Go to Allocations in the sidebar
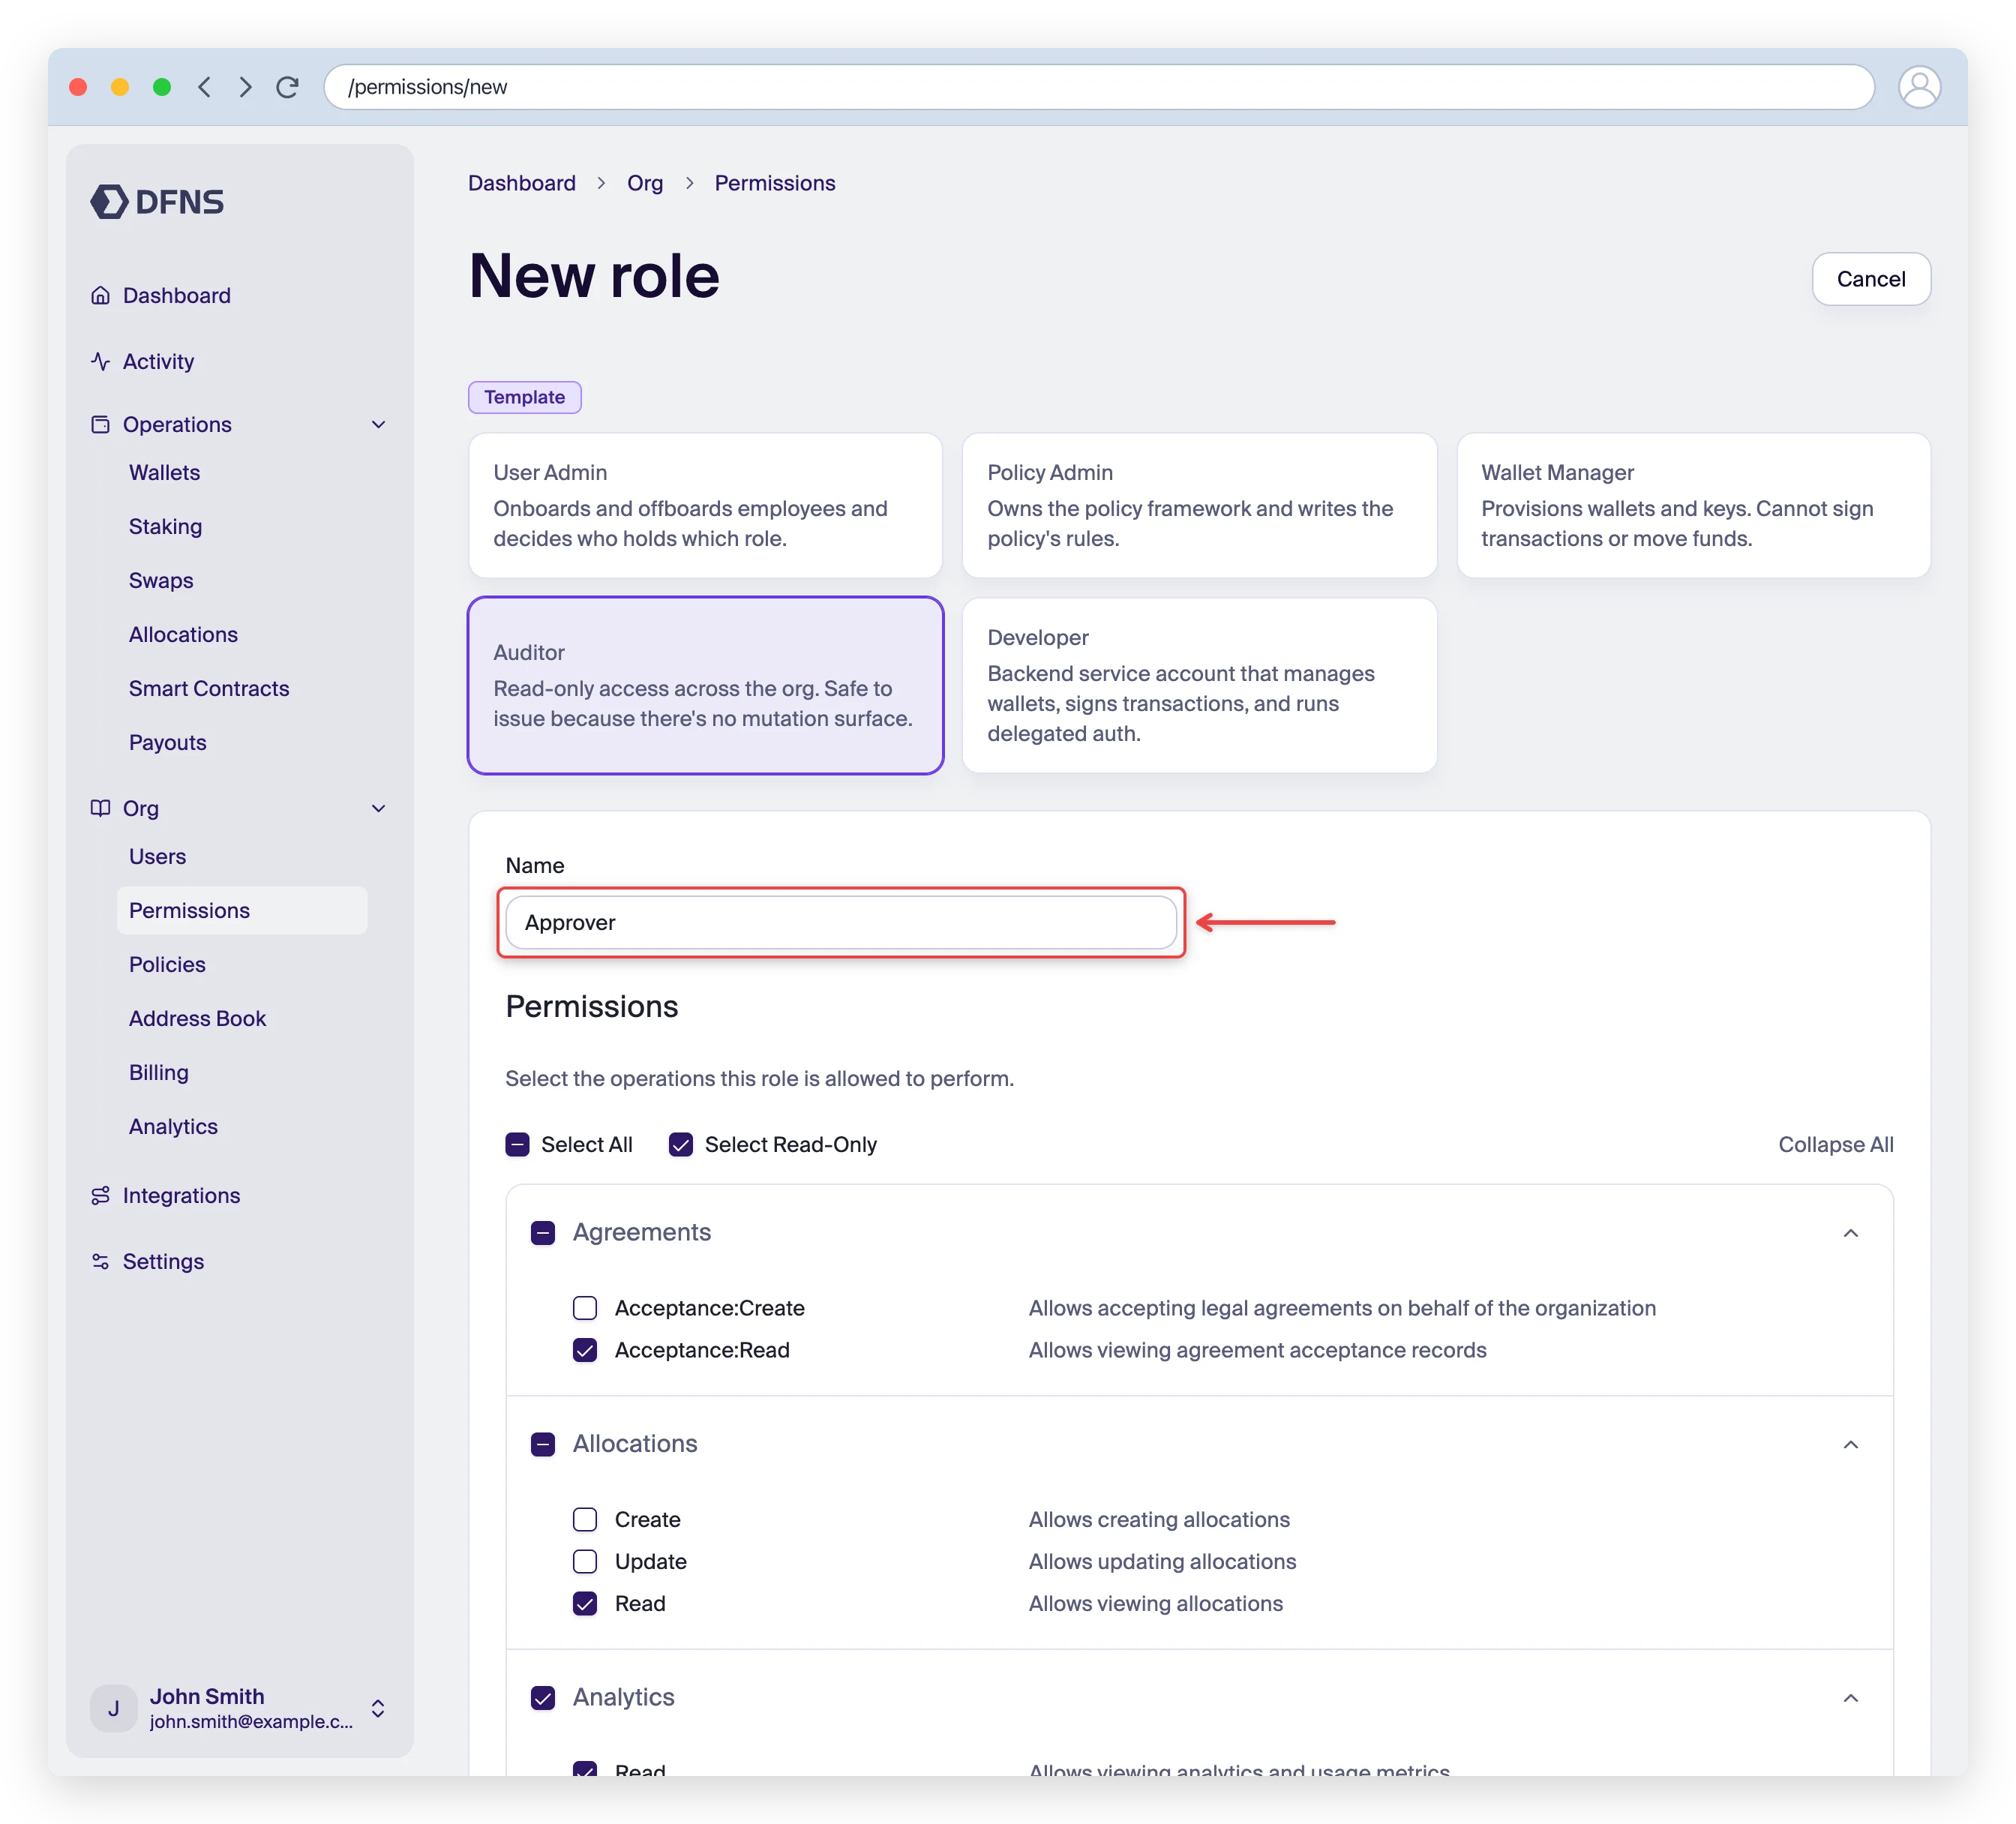 pyautogui.click(x=183, y=634)
